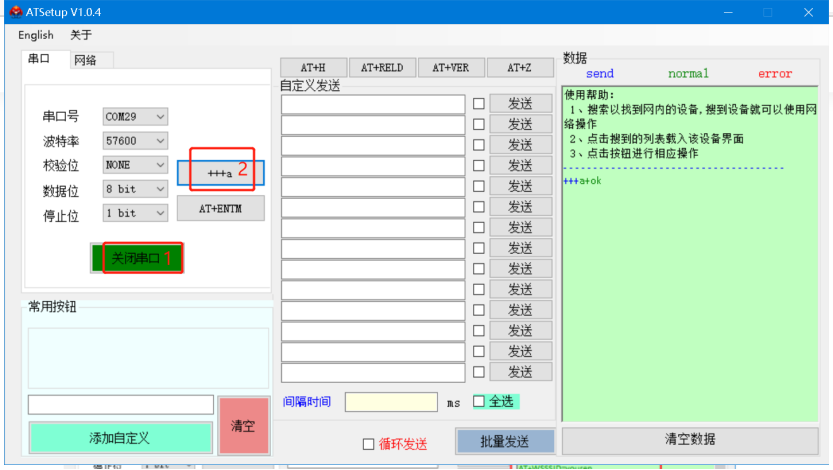The image size is (833, 470).
Task: Send the AT+RELD command
Action: (x=382, y=68)
